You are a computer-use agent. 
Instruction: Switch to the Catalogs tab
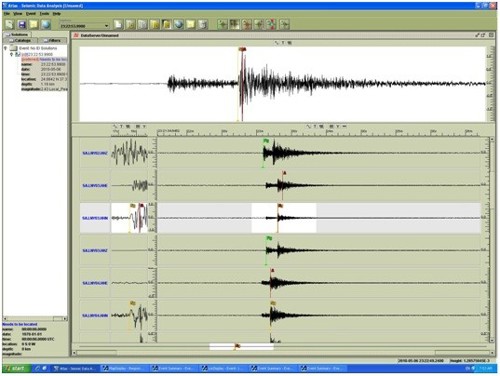(x=20, y=40)
